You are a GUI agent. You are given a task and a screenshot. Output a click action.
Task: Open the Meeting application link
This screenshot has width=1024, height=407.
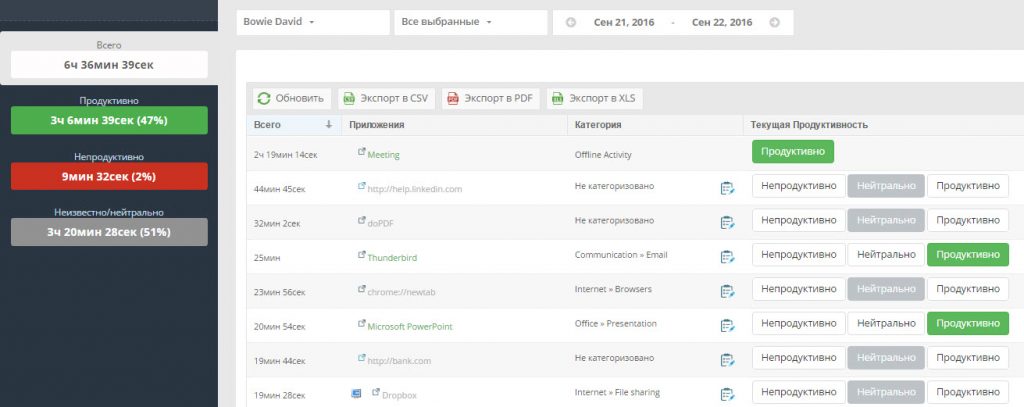coord(383,155)
